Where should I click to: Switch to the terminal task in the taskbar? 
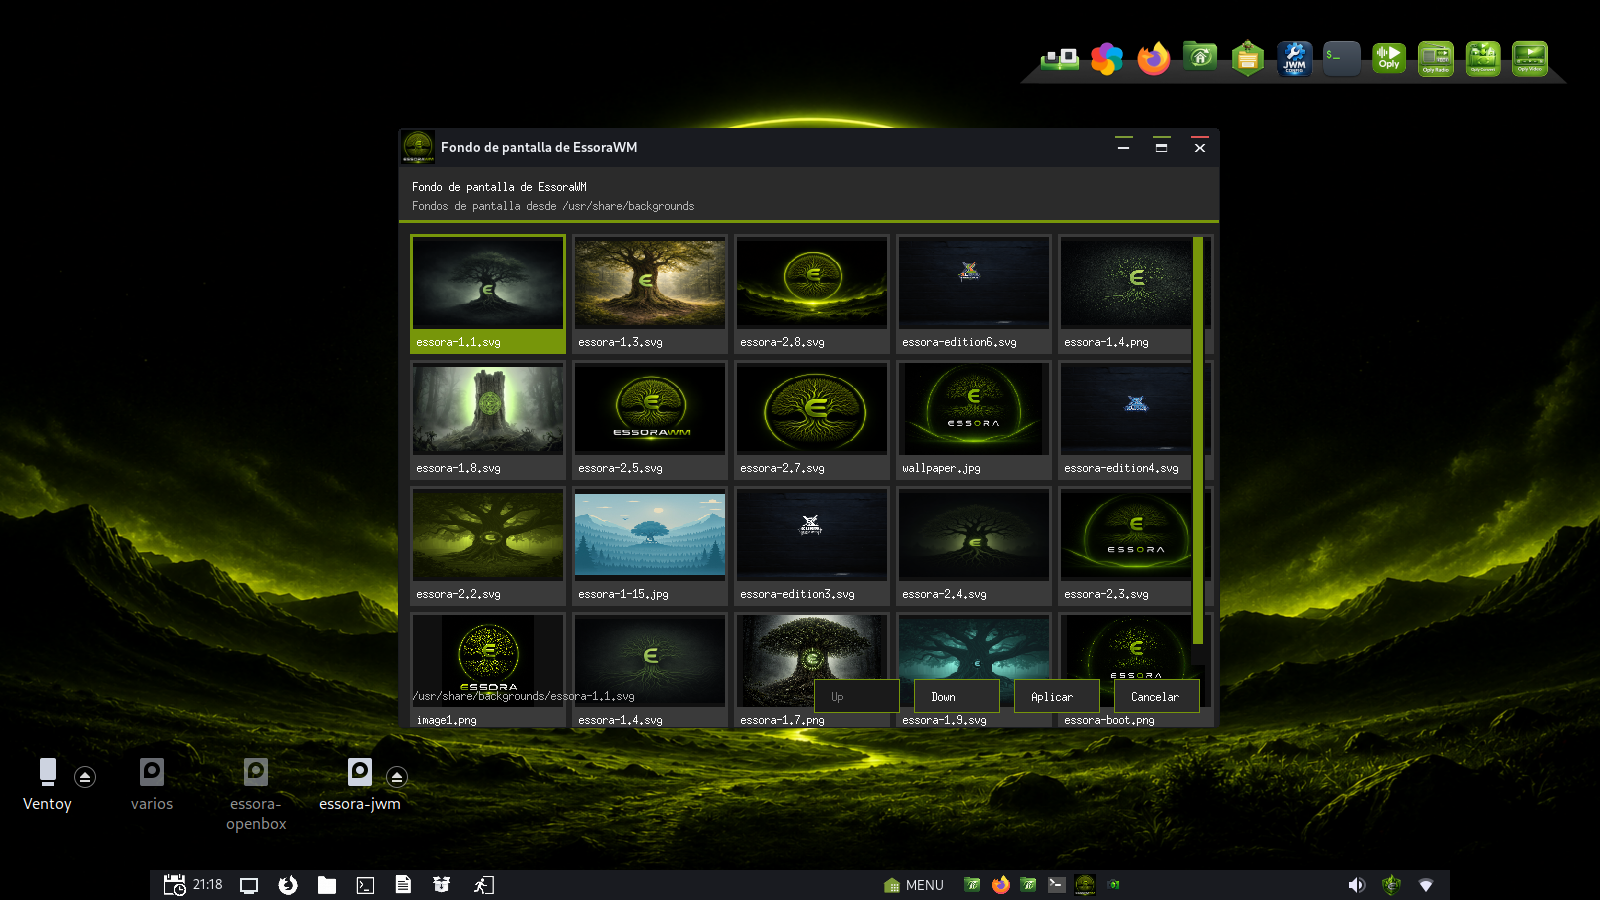[x=1056, y=885]
